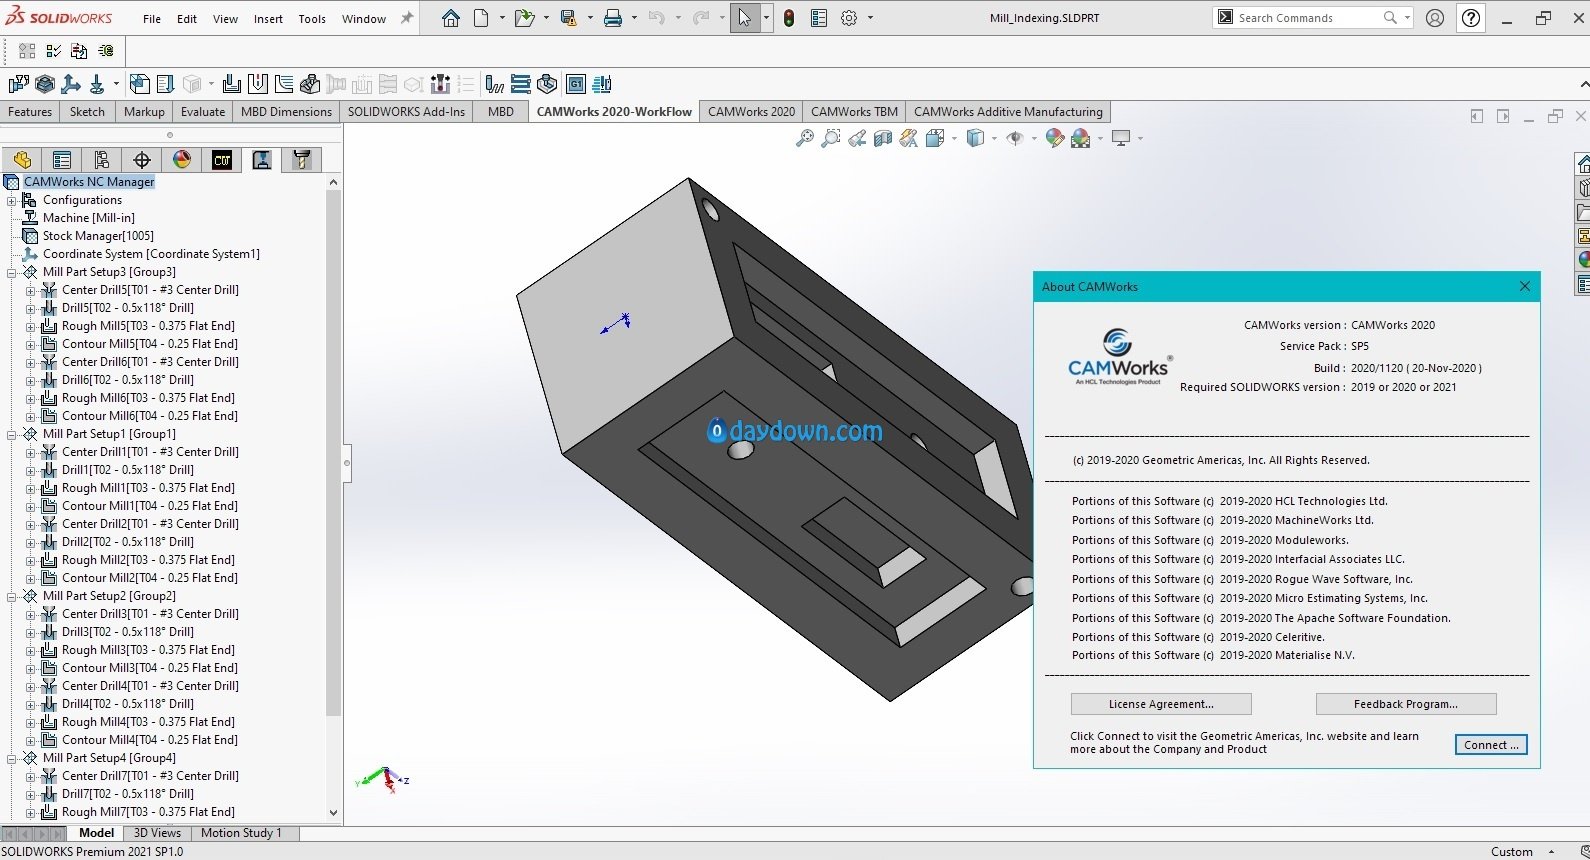
Task: Click the Rebuild traffic light icon
Action: 789,18
